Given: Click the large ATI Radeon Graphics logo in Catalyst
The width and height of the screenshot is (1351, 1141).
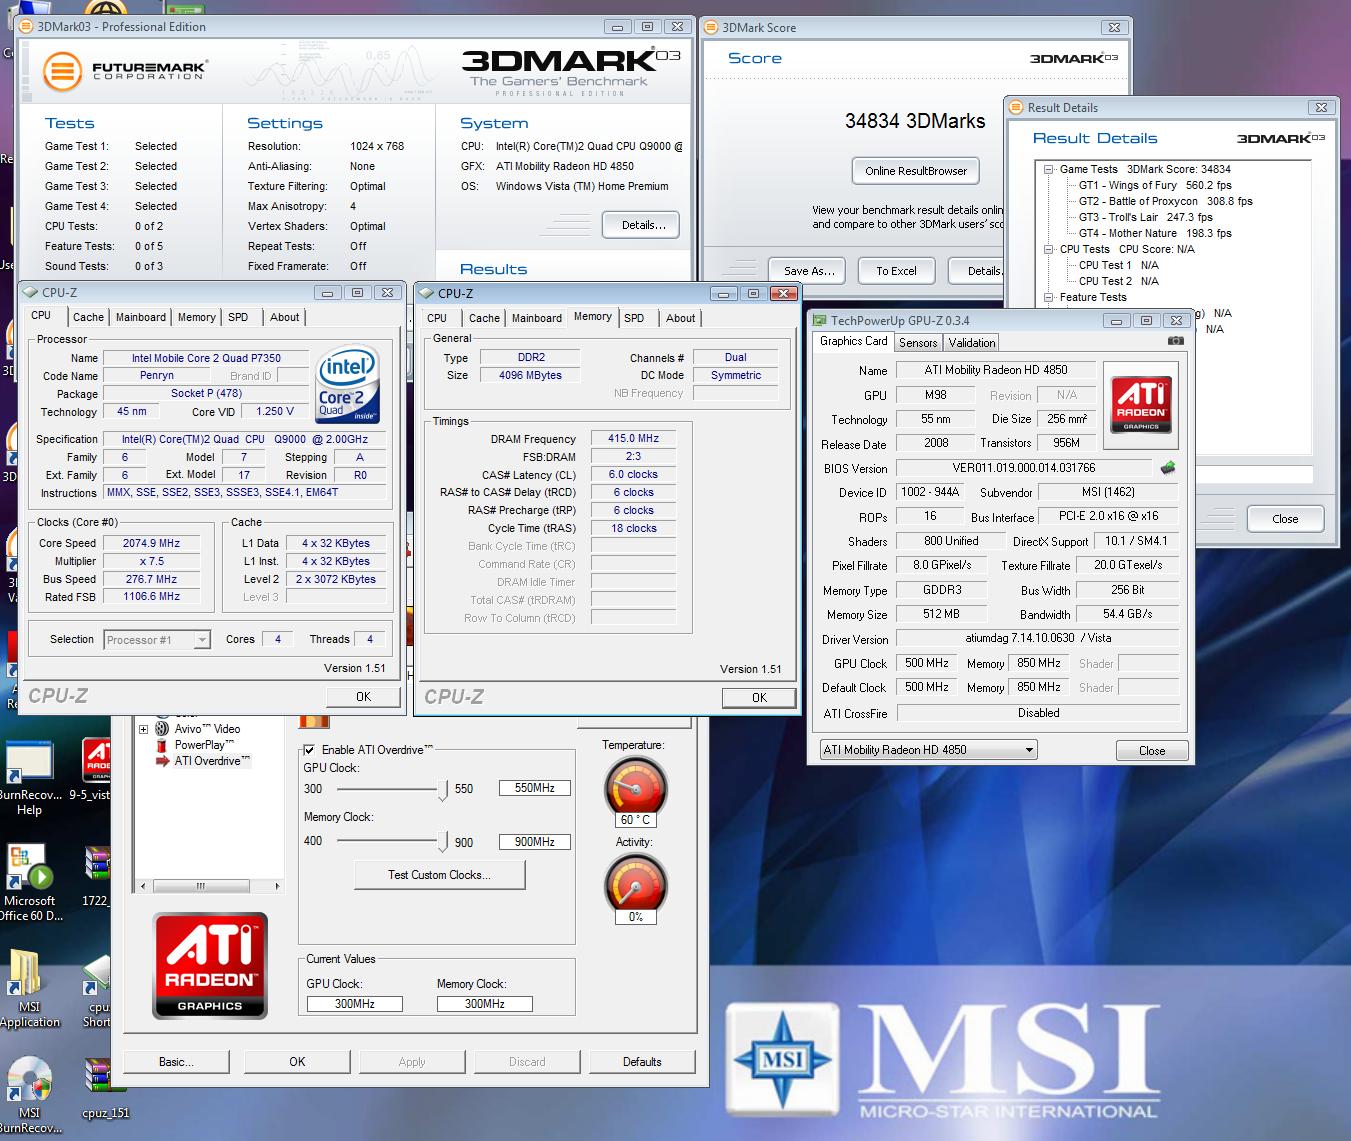Looking at the screenshot, I should 210,965.
